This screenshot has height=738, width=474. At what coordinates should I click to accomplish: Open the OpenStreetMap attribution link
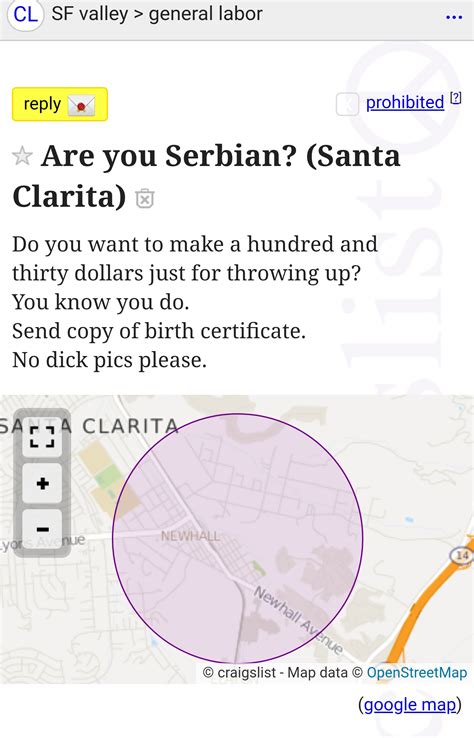pos(417,672)
